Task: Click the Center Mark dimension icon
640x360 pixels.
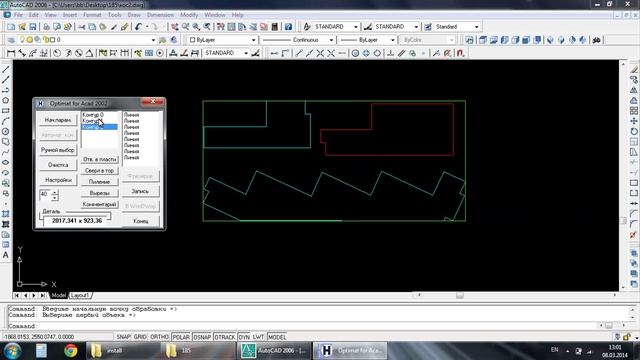Action: pyautogui.click(x=160, y=53)
